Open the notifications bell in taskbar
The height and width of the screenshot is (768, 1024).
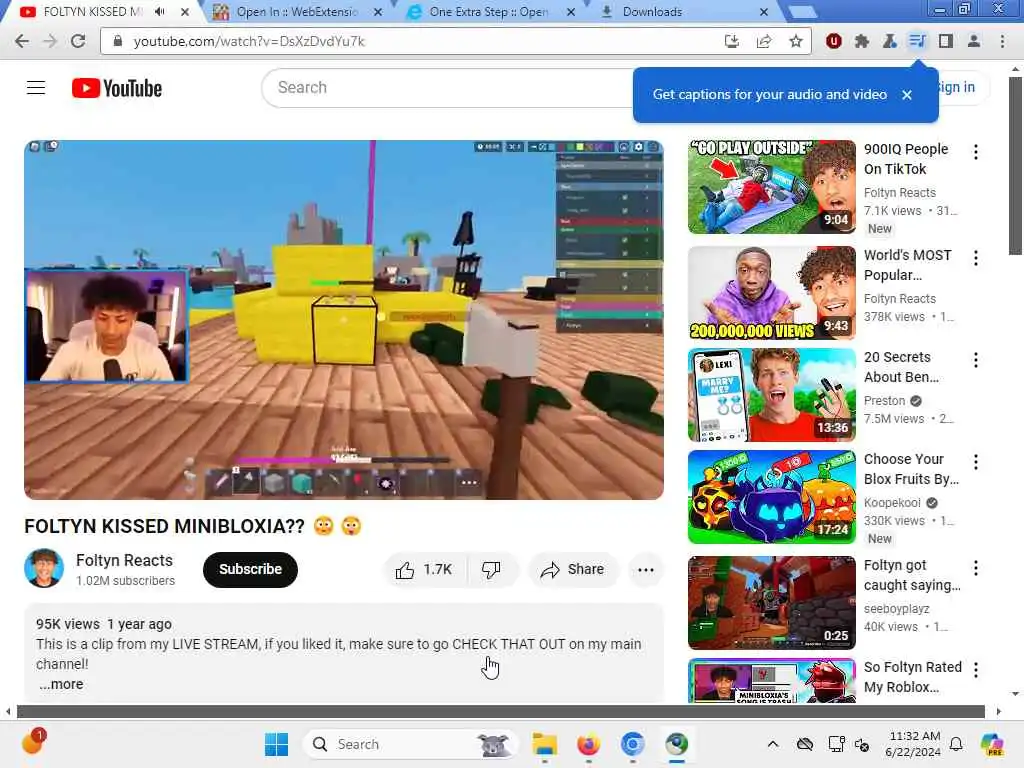click(x=956, y=744)
